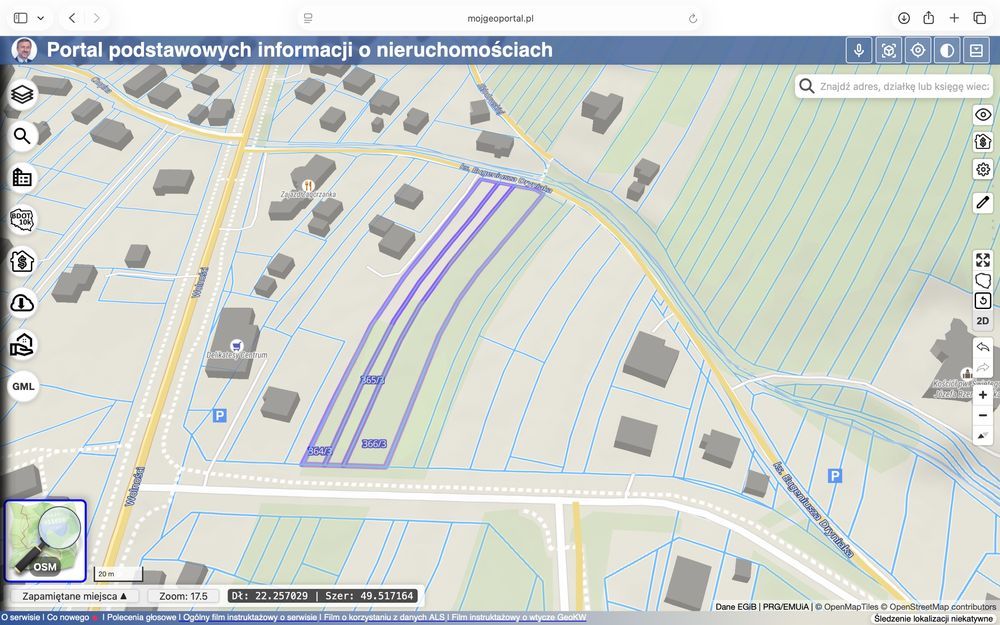Toggle the eye visibility button on right
The image size is (1000, 625).
coord(983,115)
